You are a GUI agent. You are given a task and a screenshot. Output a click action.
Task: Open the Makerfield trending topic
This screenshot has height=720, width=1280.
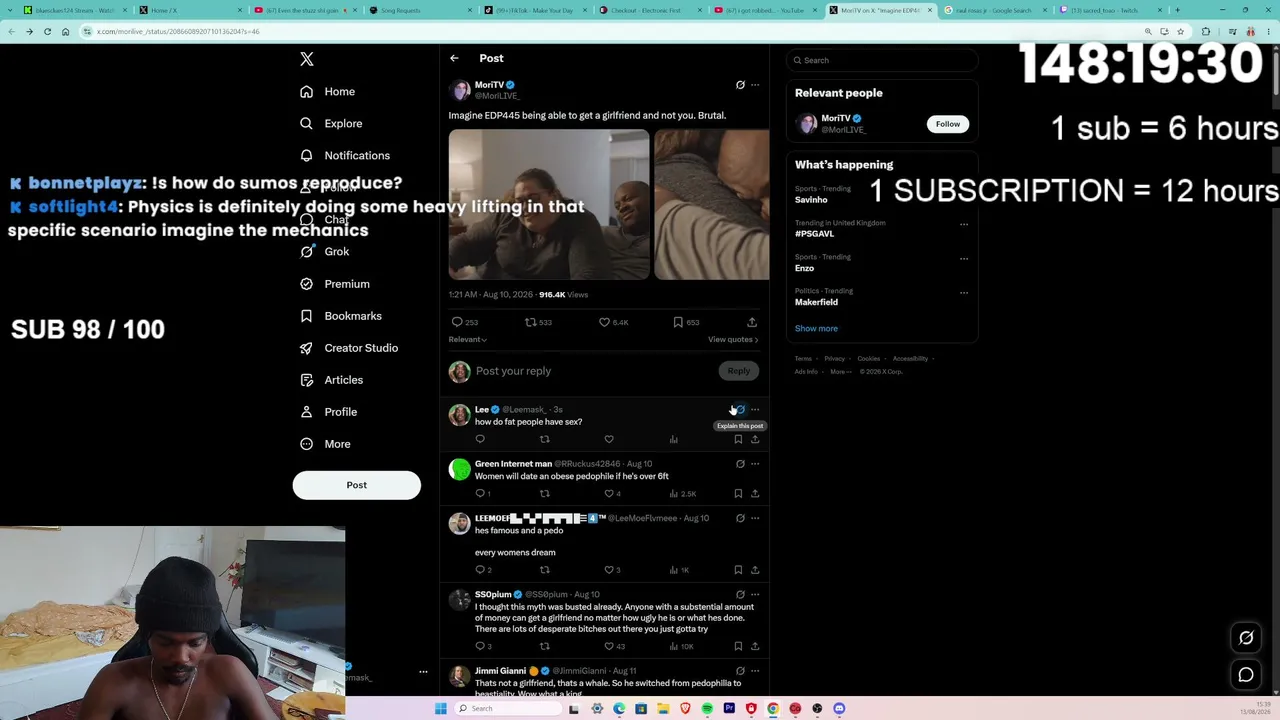click(816, 302)
